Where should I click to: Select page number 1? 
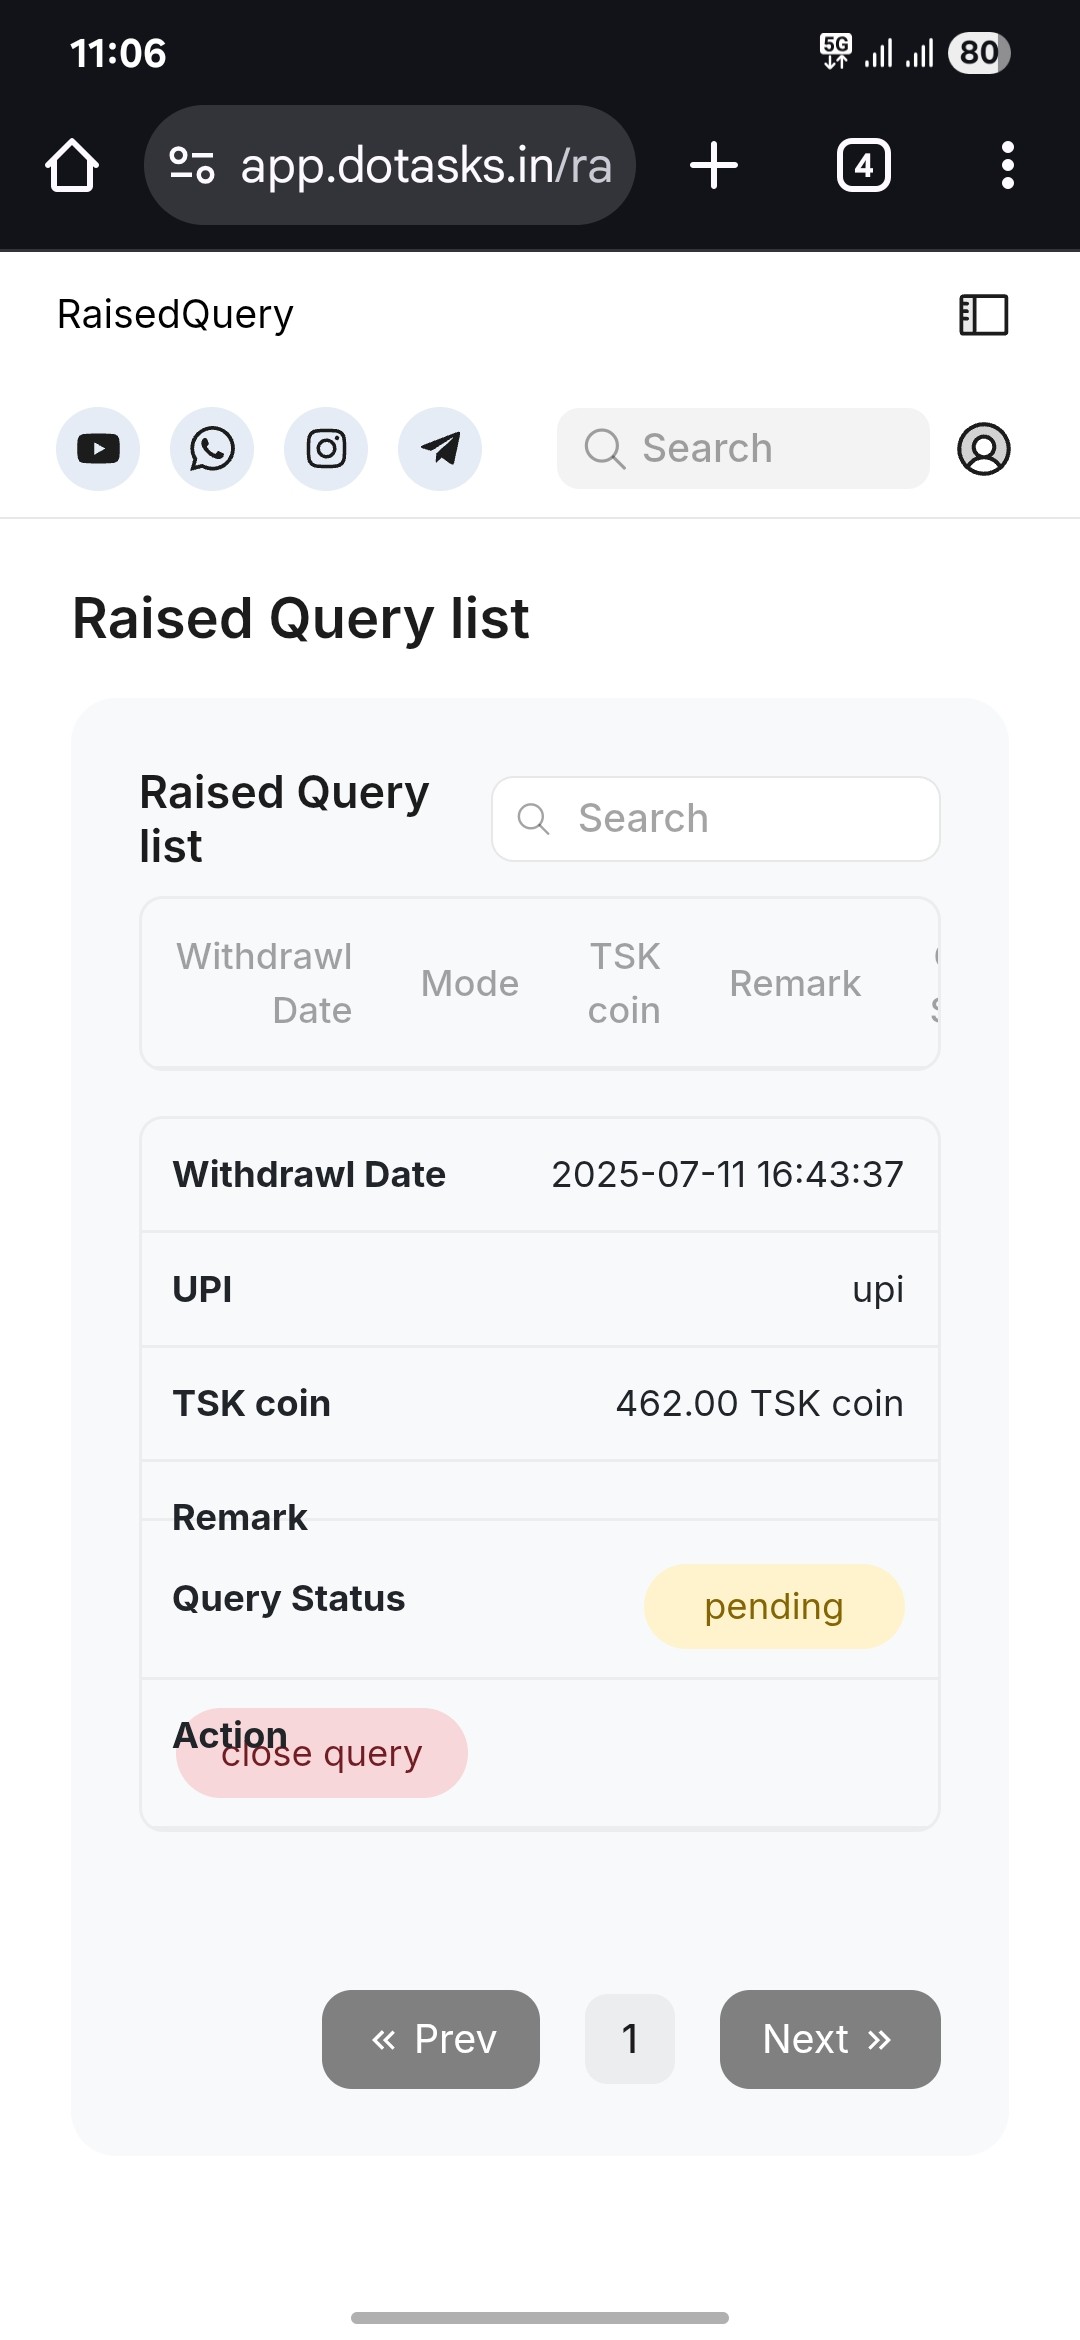point(630,2039)
